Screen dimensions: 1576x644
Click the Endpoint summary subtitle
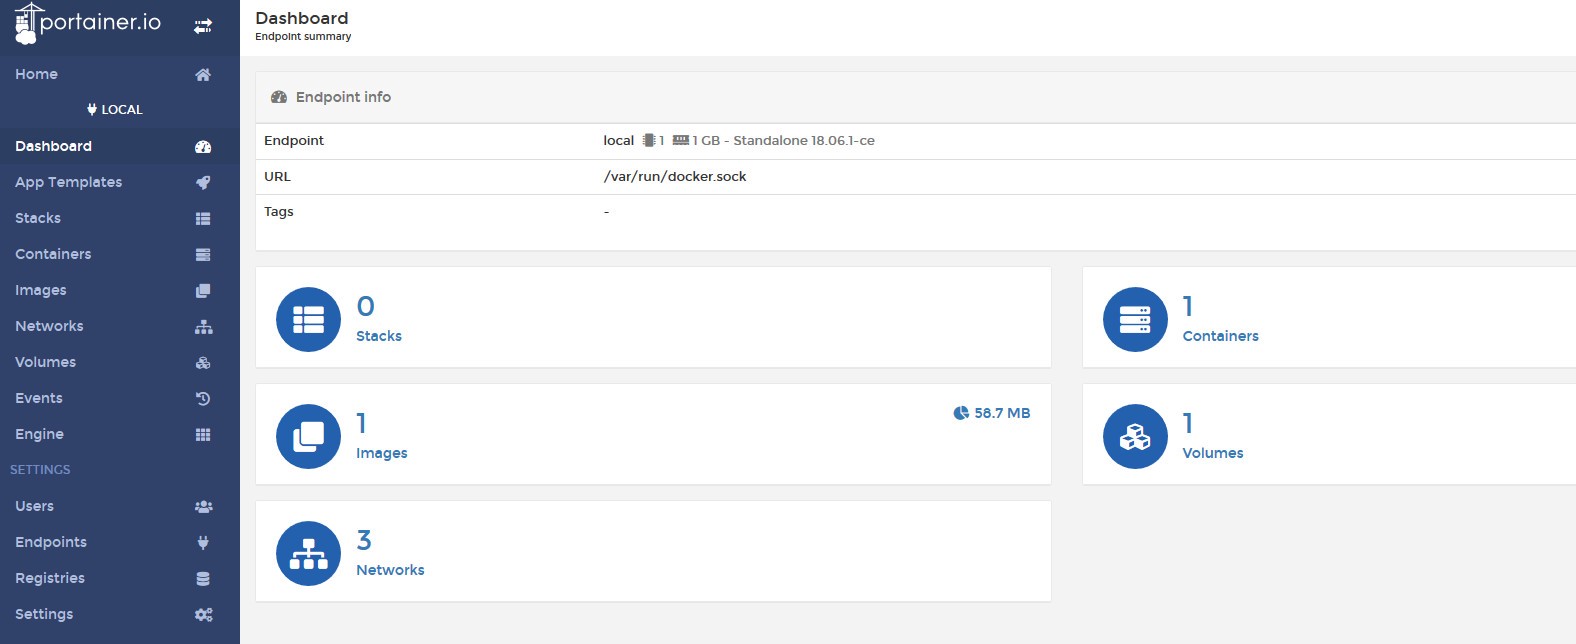coord(303,37)
